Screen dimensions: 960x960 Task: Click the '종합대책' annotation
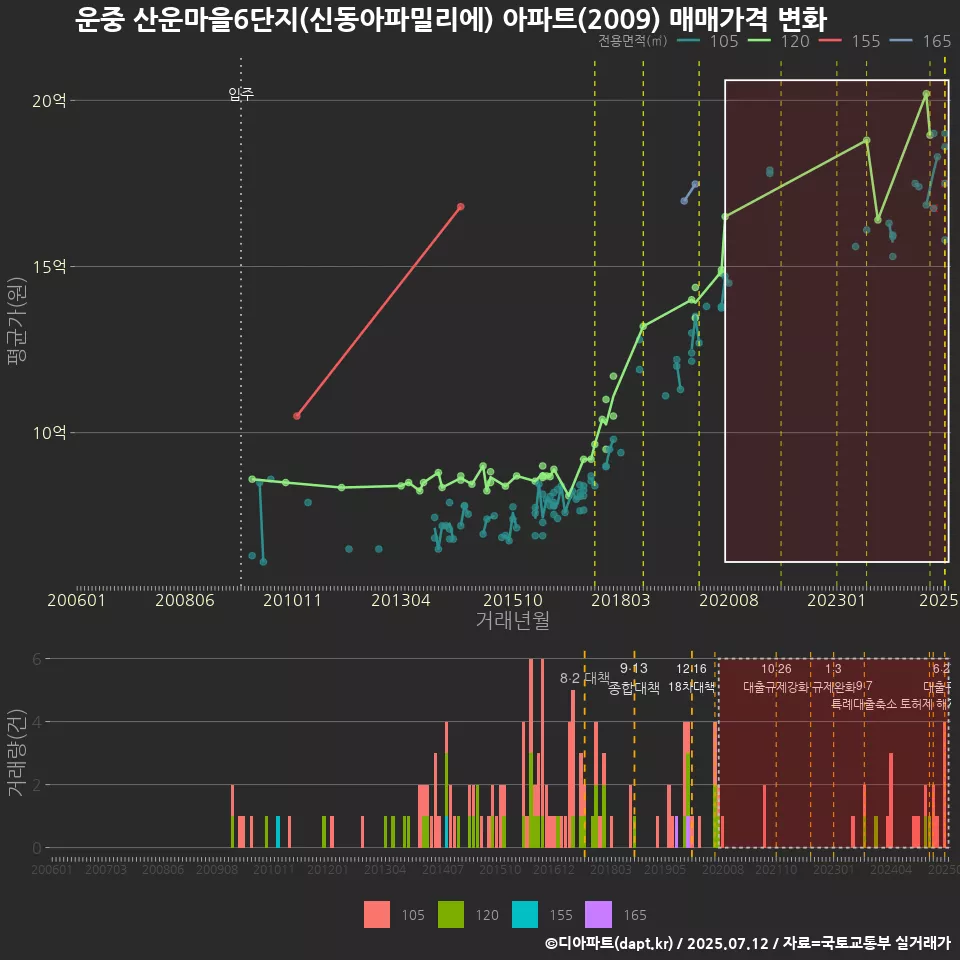634,688
